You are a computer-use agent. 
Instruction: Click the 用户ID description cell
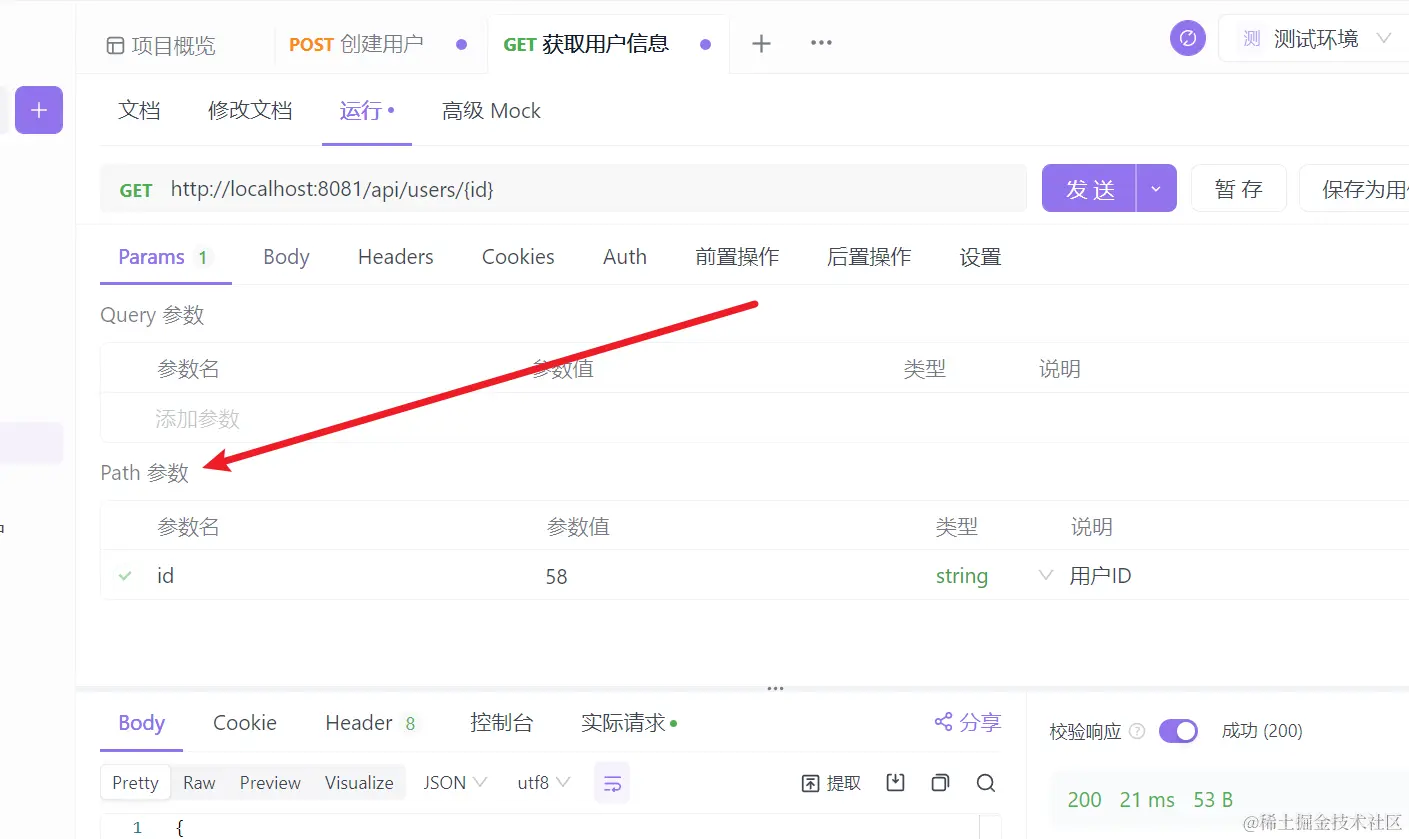(1100, 576)
